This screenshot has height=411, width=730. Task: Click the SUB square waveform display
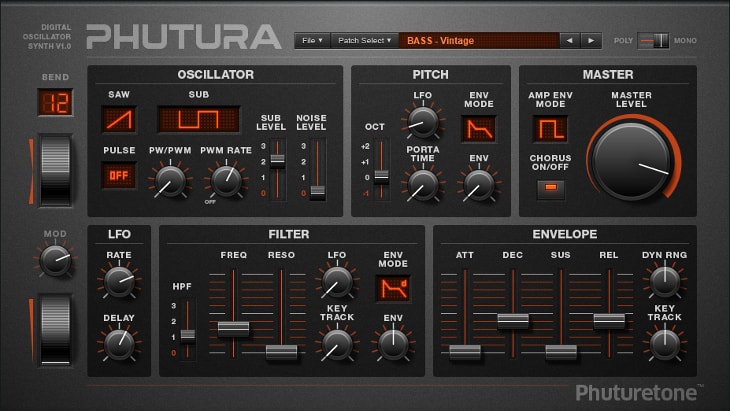199,119
